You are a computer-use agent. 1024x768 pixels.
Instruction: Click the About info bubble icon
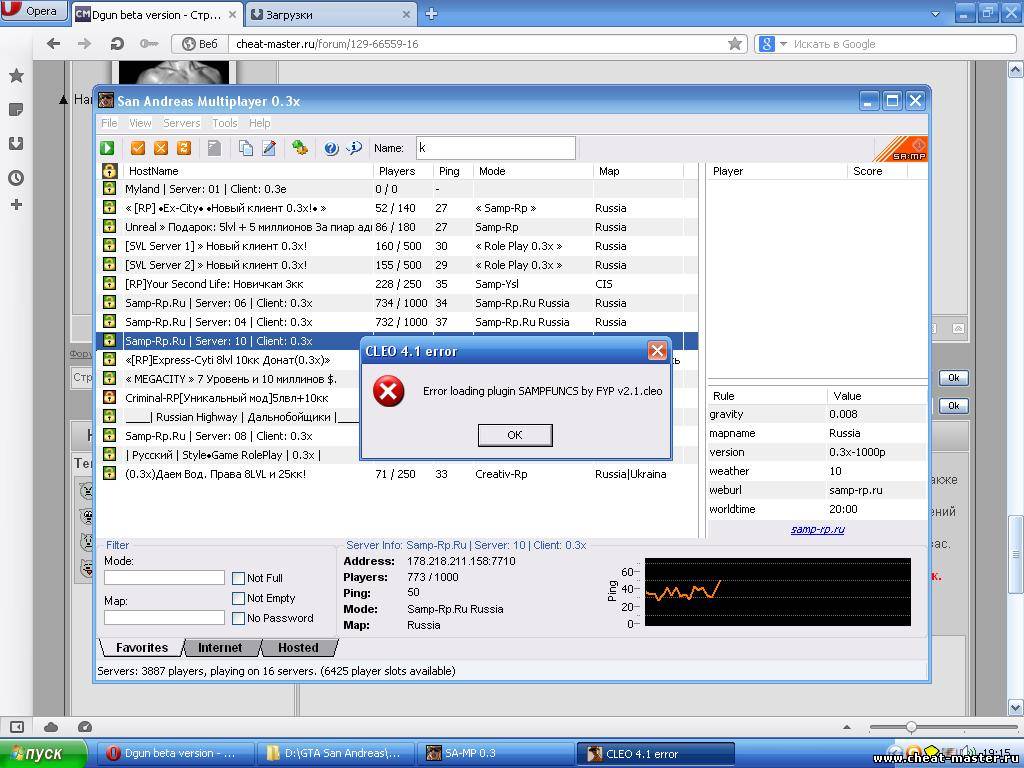click(x=355, y=148)
